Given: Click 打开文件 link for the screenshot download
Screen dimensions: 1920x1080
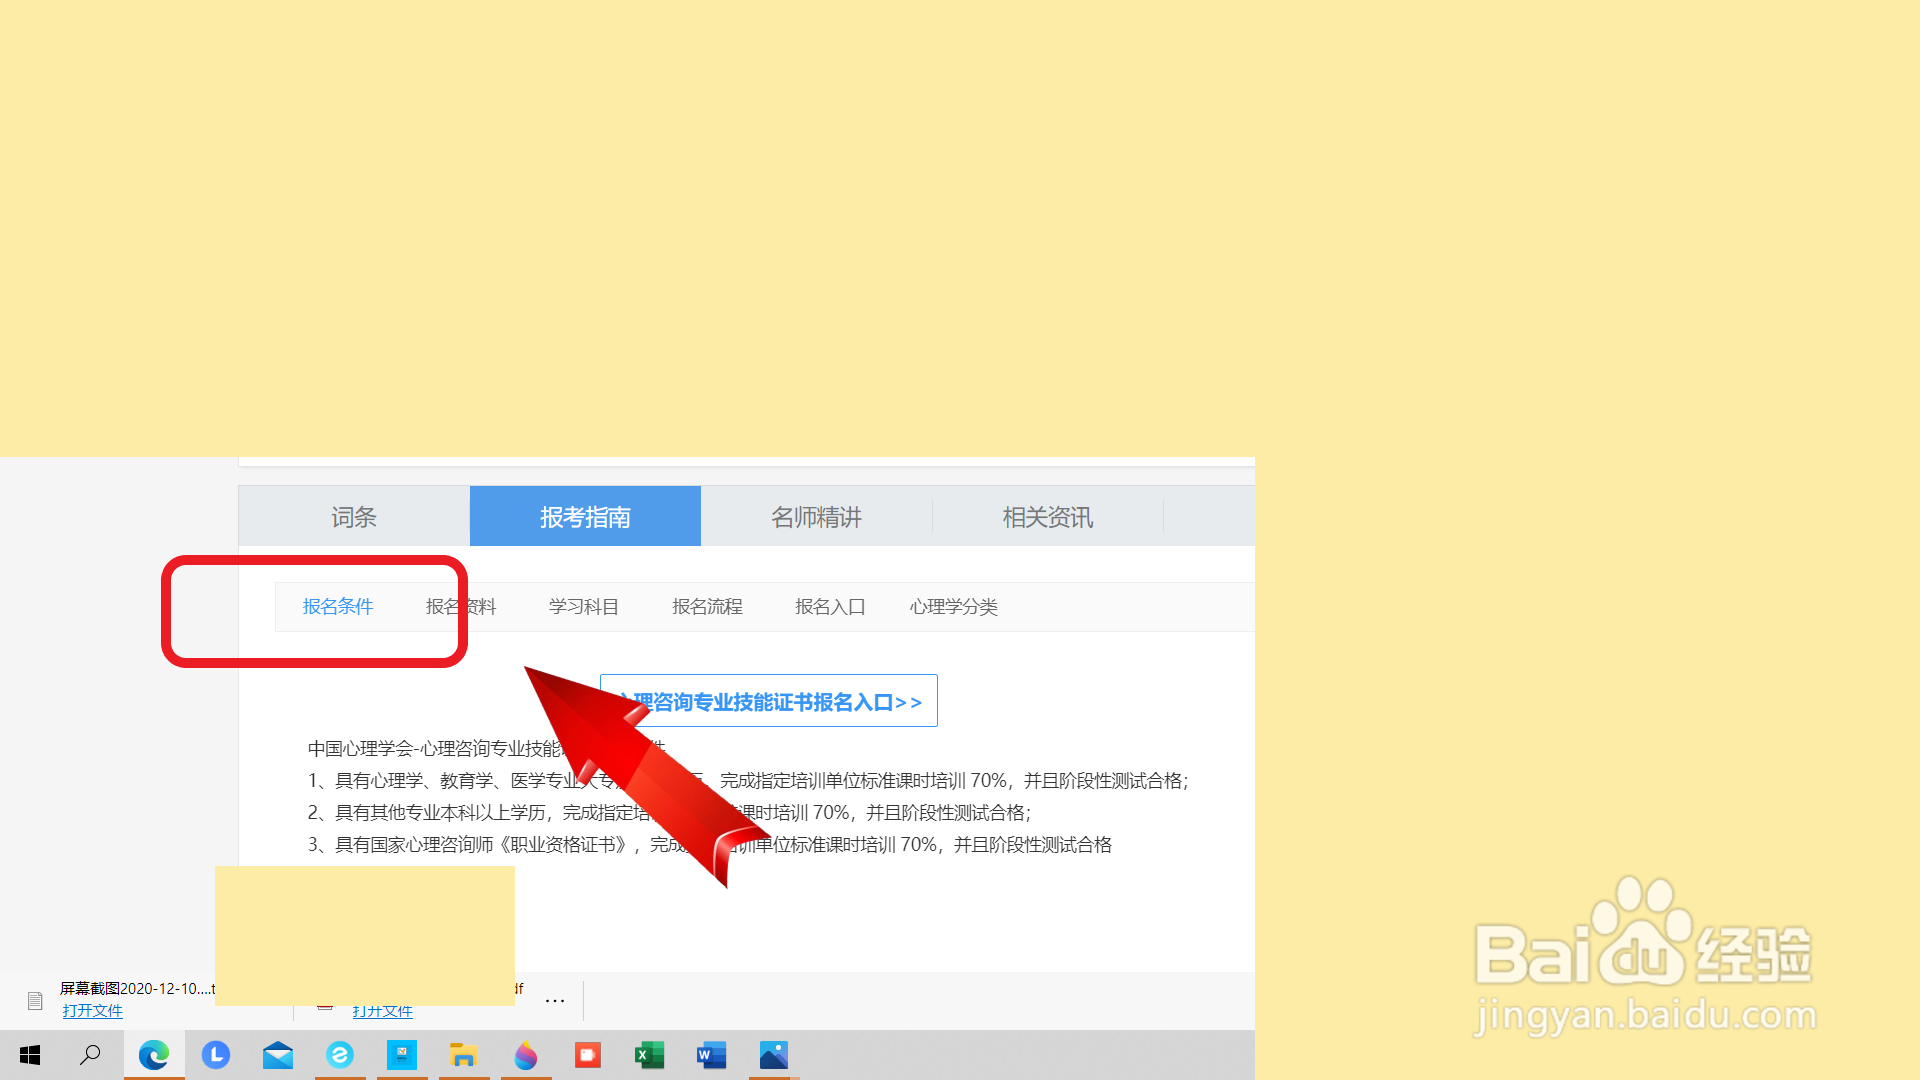Looking at the screenshot, I should click(93, 1011).
